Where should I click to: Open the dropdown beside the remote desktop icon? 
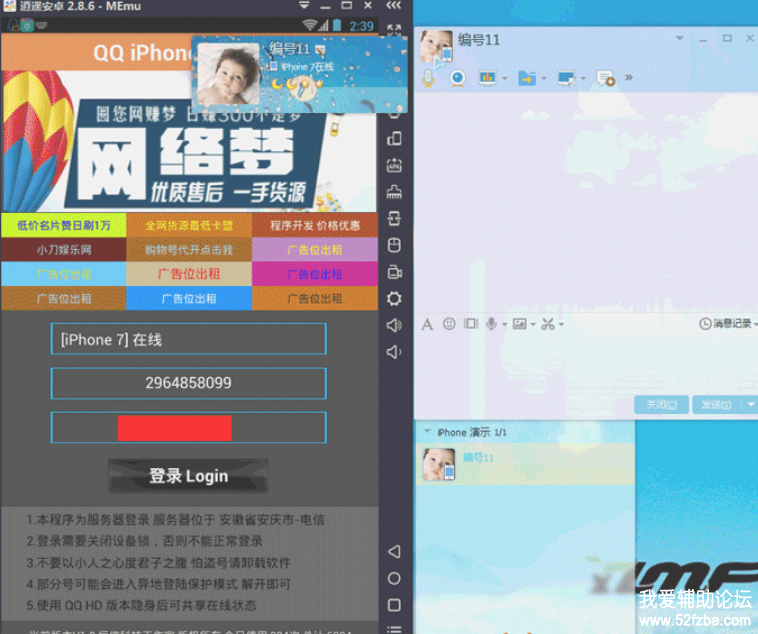click(x=583, y=78)
